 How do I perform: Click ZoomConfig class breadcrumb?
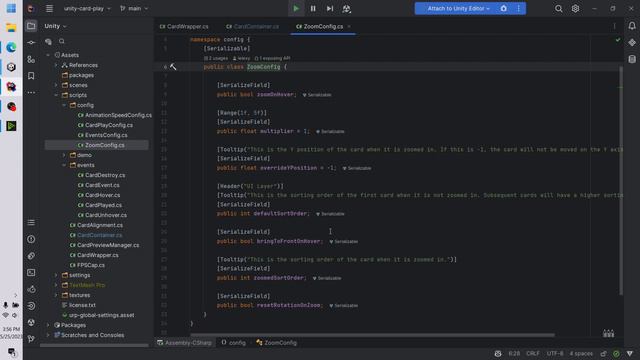click(277, 343)
